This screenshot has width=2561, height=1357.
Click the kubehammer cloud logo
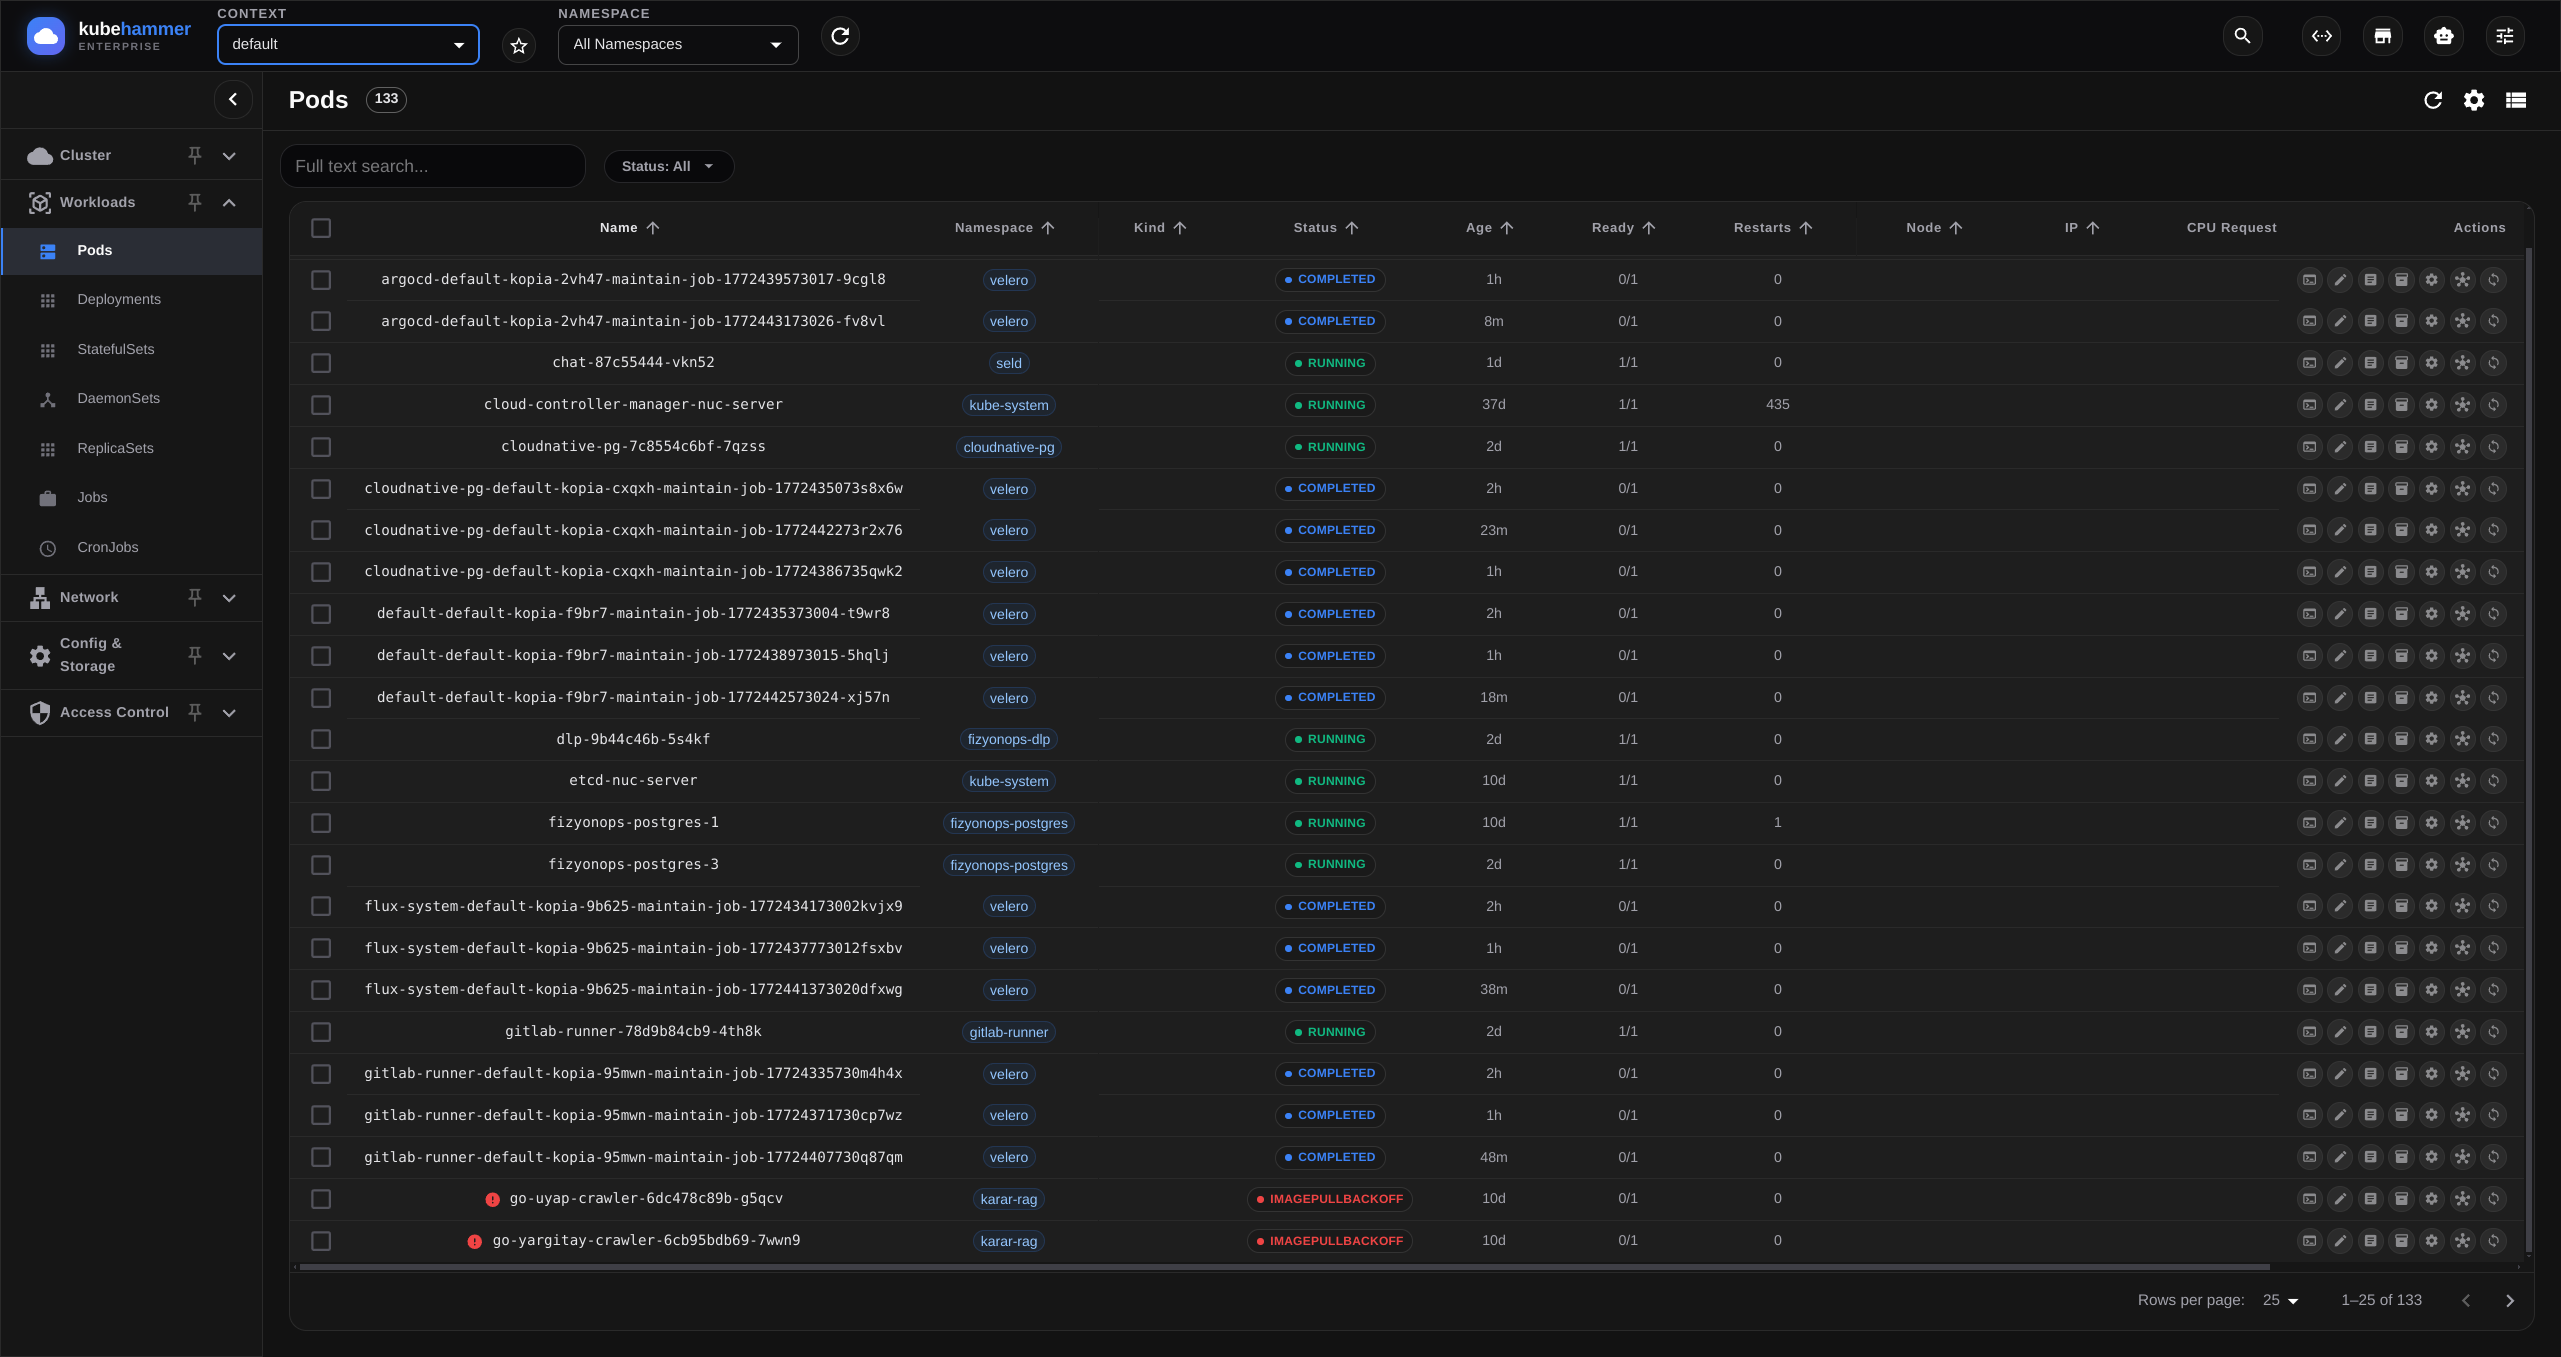[x=46, y=37]
